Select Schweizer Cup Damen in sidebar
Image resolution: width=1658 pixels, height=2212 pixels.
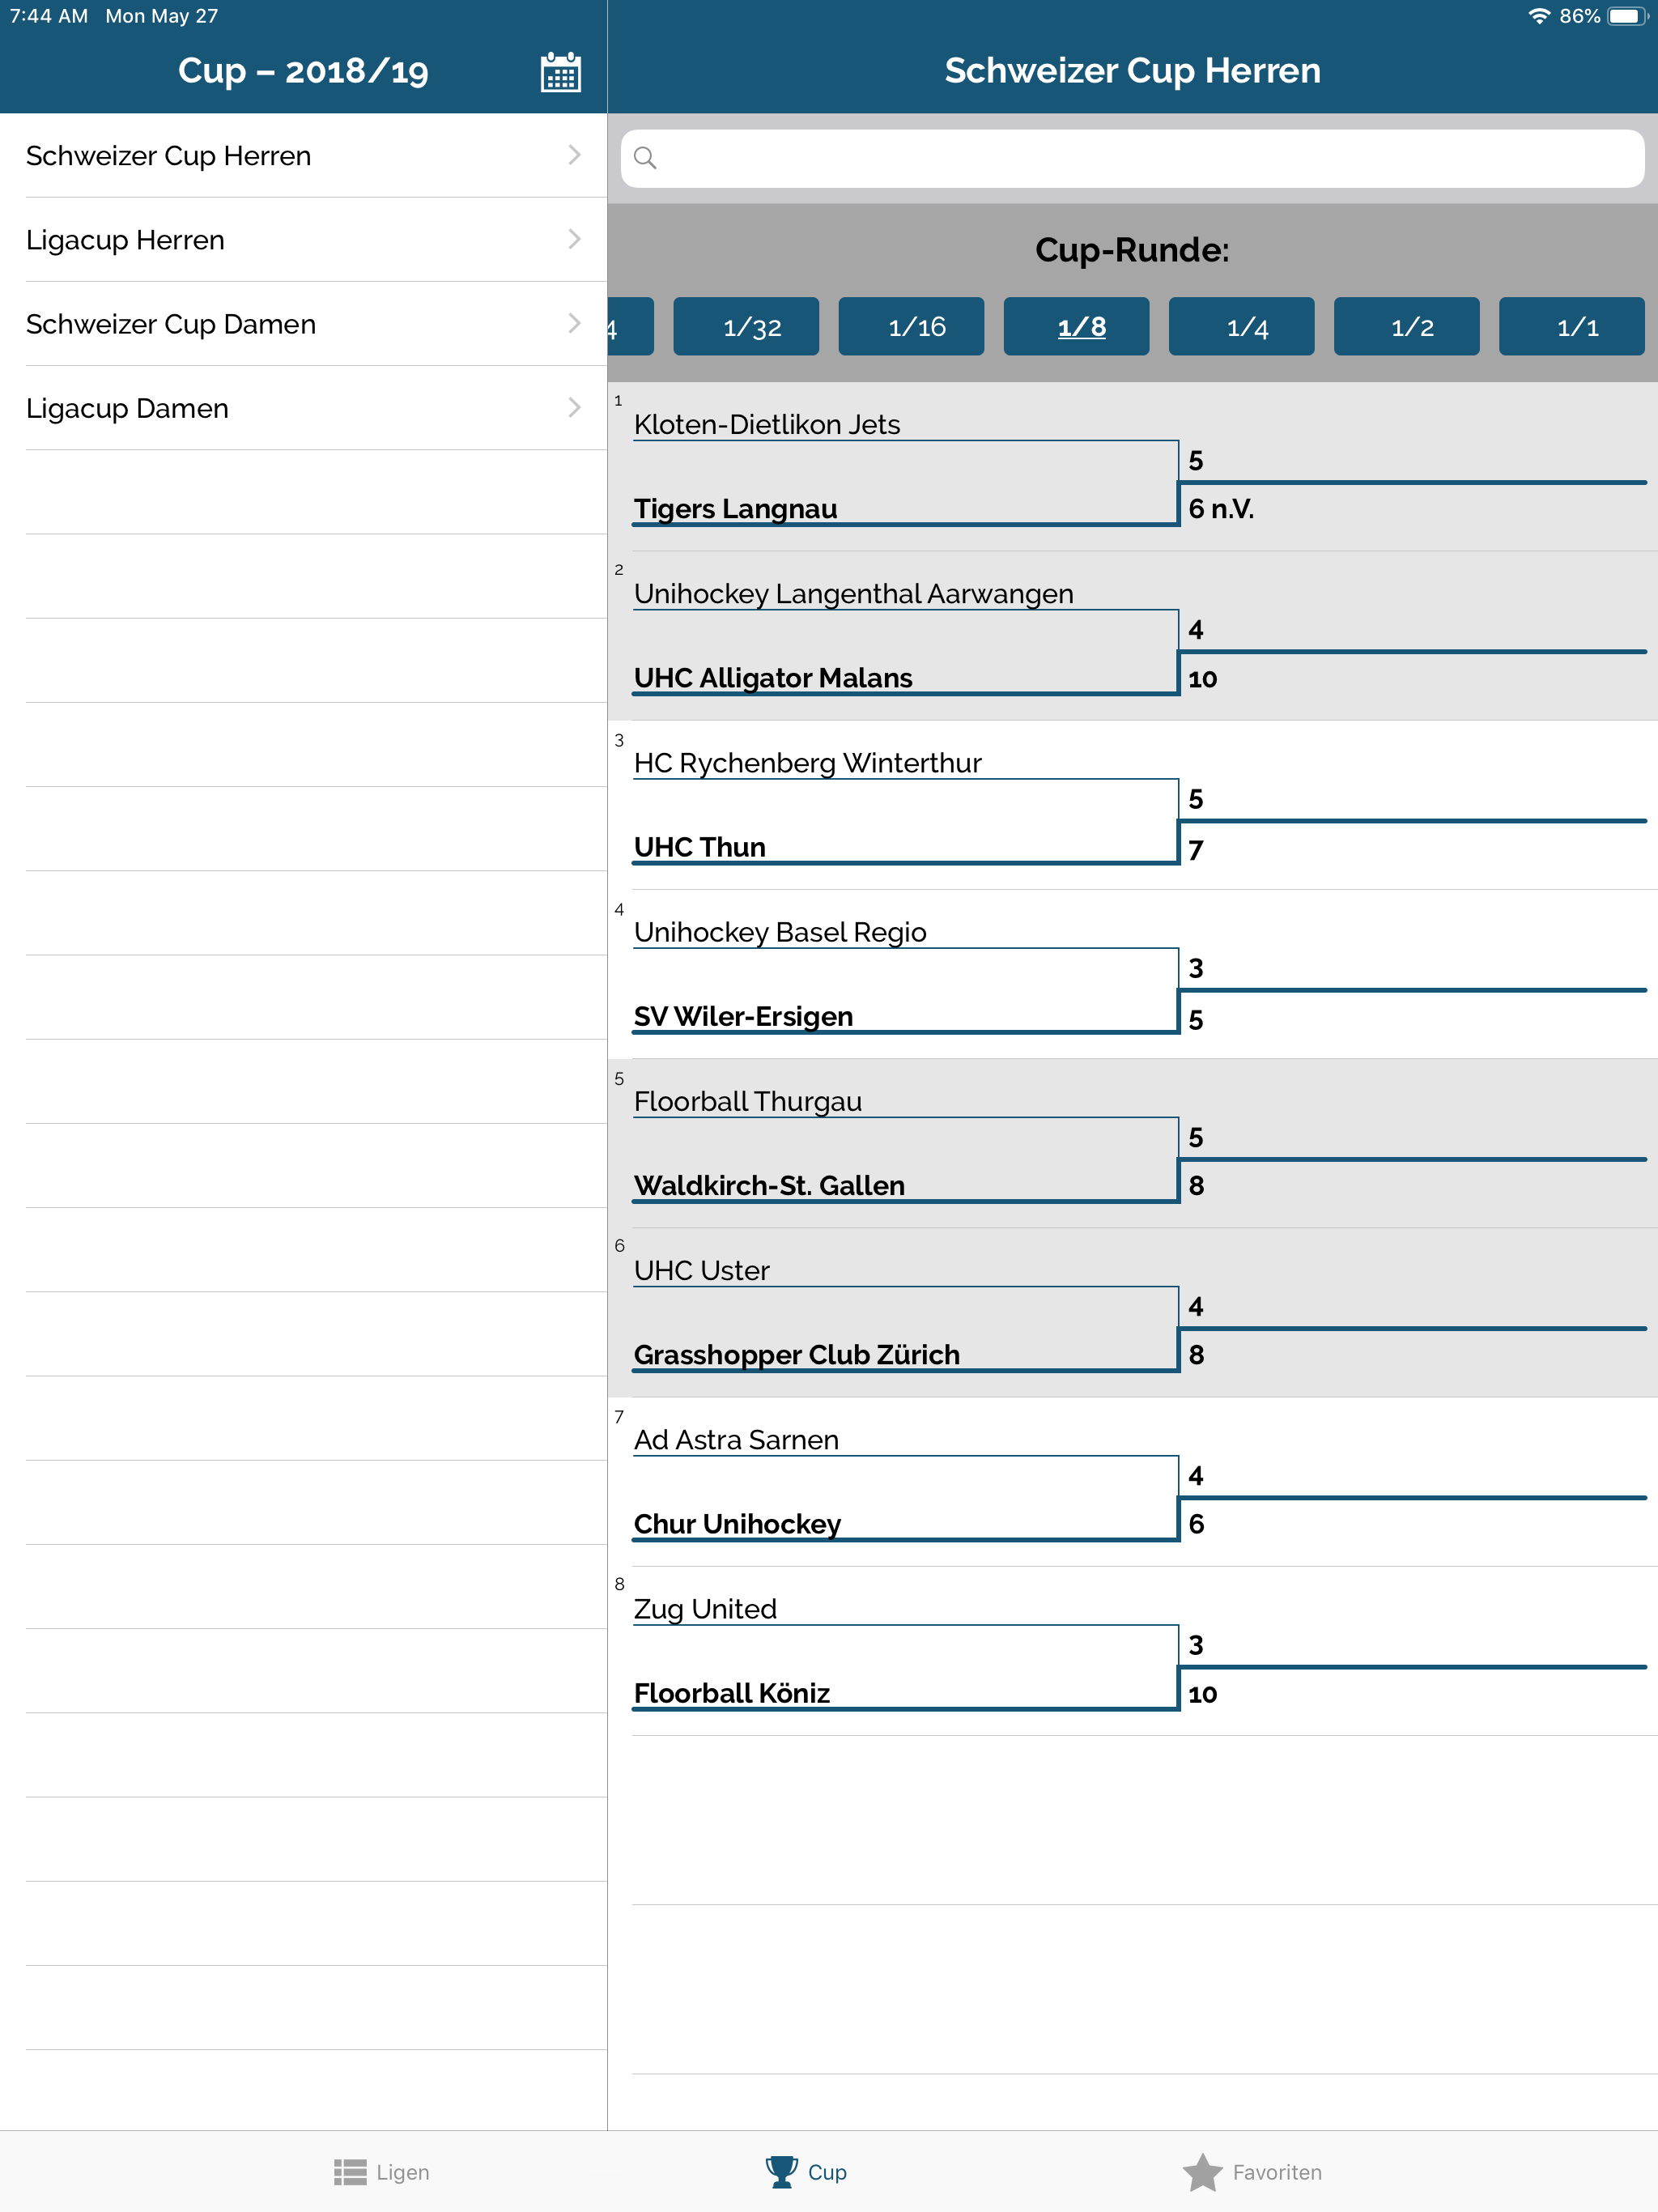click(303, 323)
